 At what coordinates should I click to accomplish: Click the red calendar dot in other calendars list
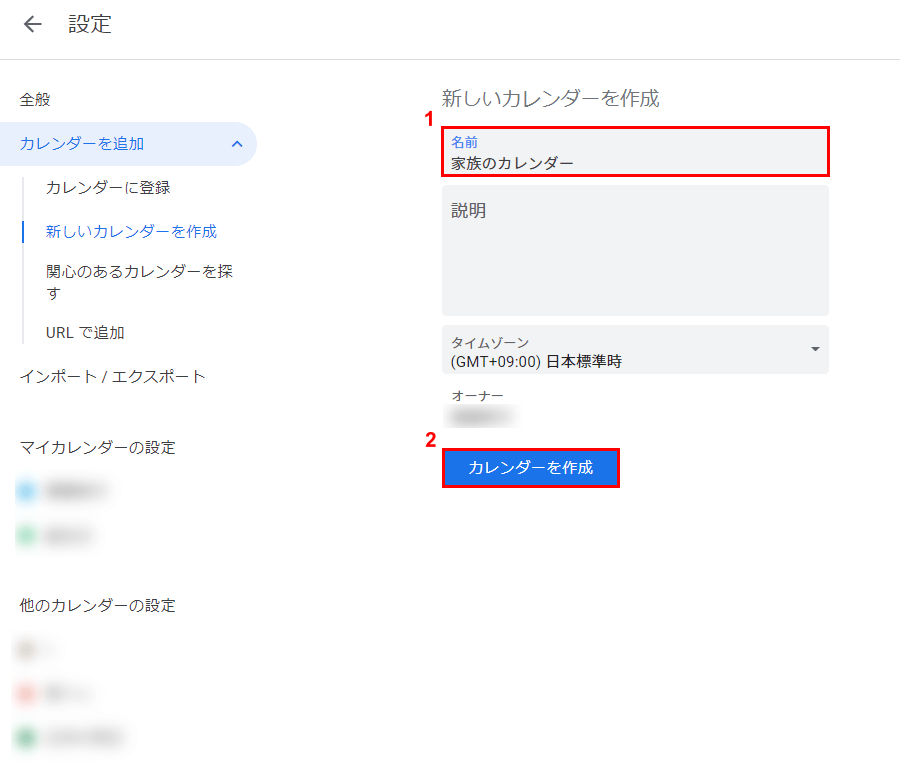pyautogui.click(x=28, y=693)
